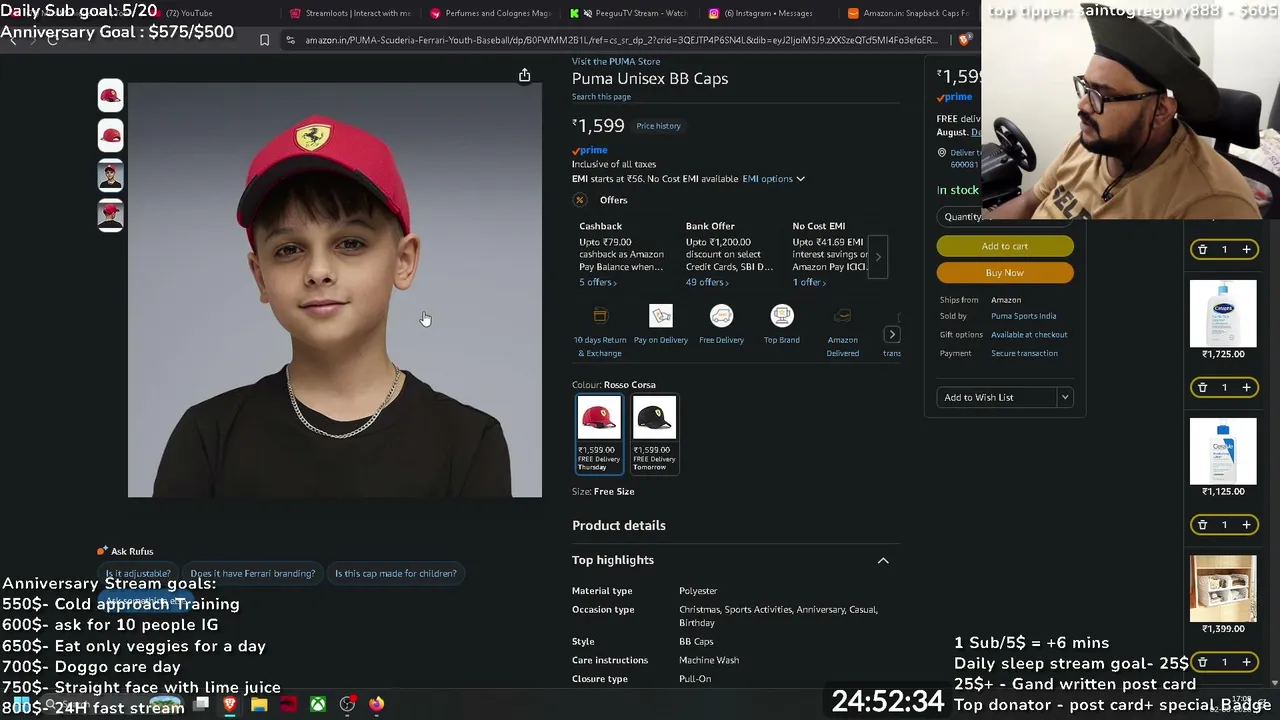
Task: Ask Rufus 'Is this cap made for children?'
Action: coord(395,574)
